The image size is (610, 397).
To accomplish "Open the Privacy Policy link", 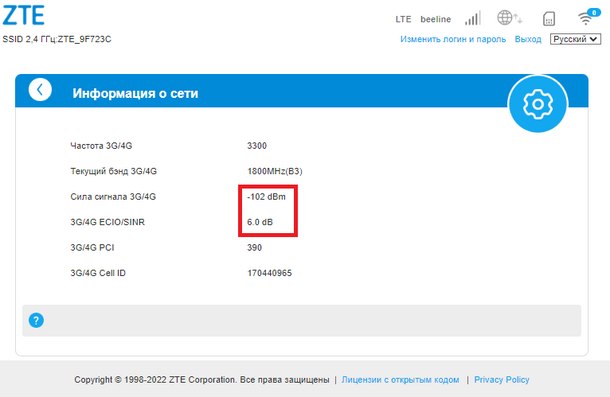I will tap(501, 379).
